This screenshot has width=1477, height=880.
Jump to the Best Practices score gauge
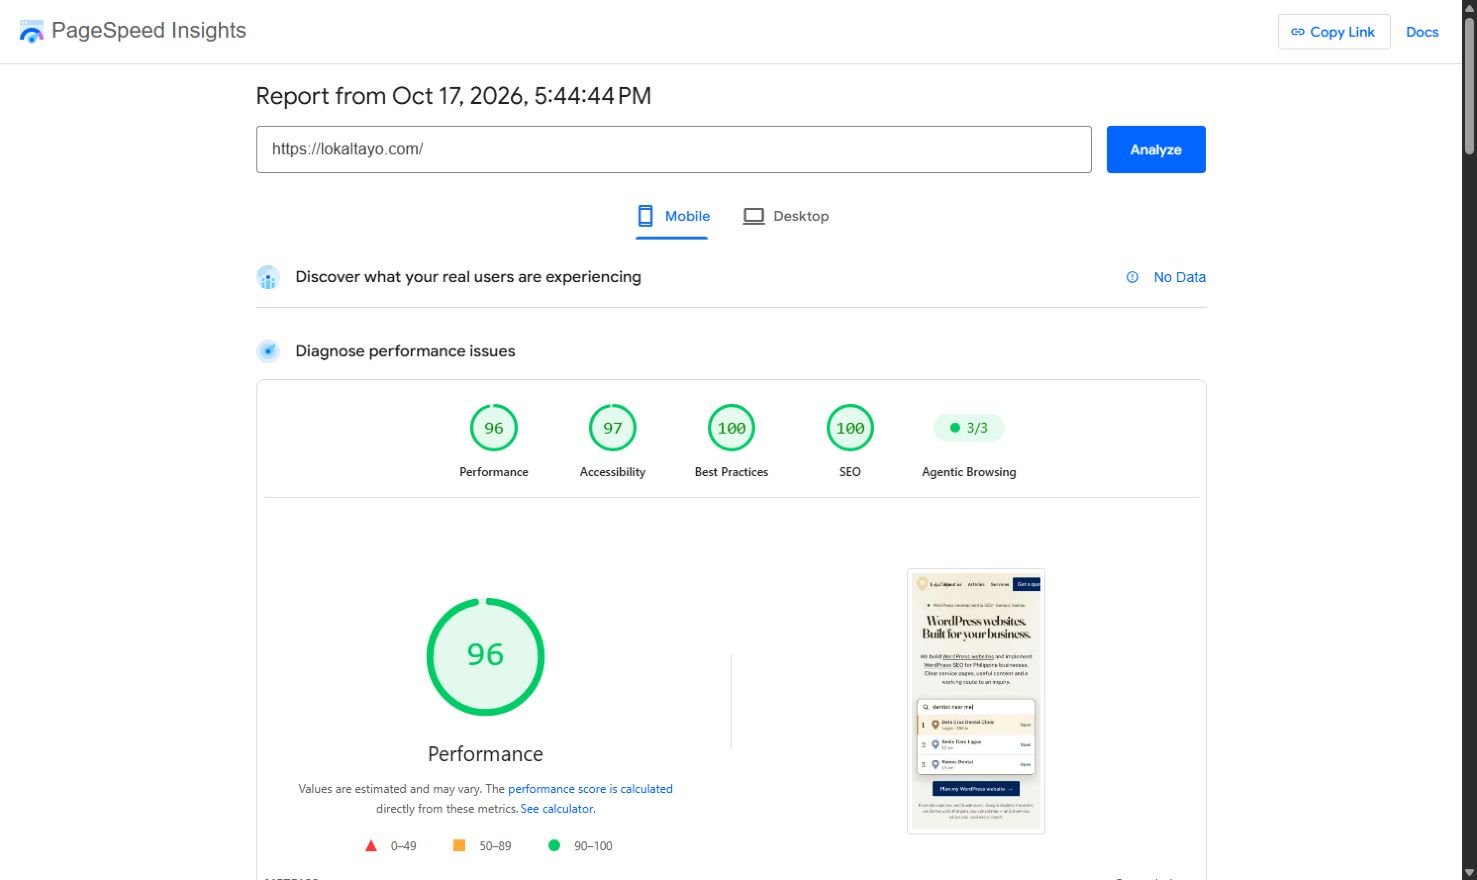tap(731, 428)
